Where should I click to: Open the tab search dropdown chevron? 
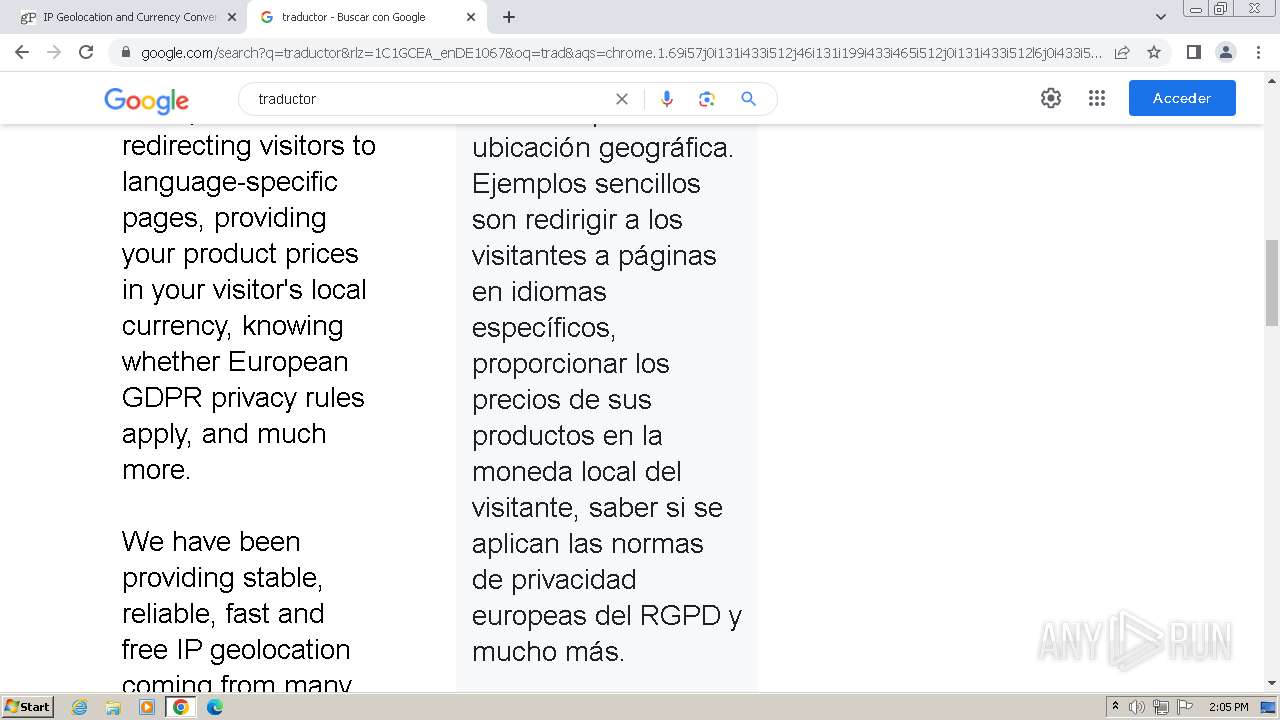coord(1161,17)
